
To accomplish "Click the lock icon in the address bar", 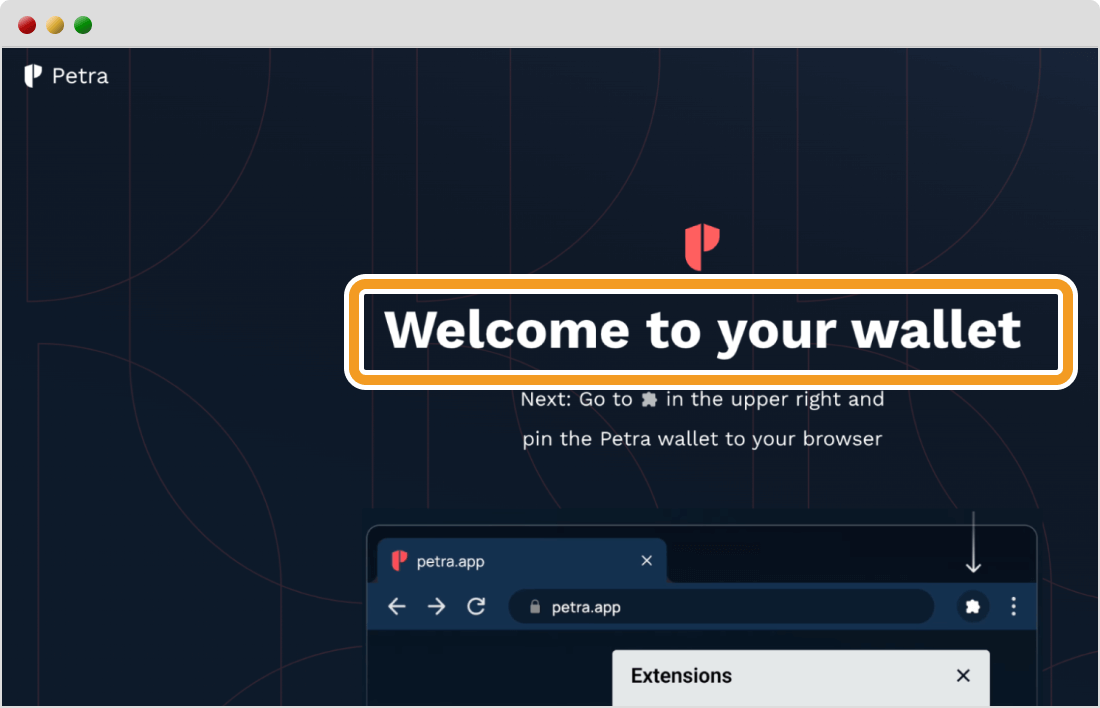I will click(x=535, y=606).
